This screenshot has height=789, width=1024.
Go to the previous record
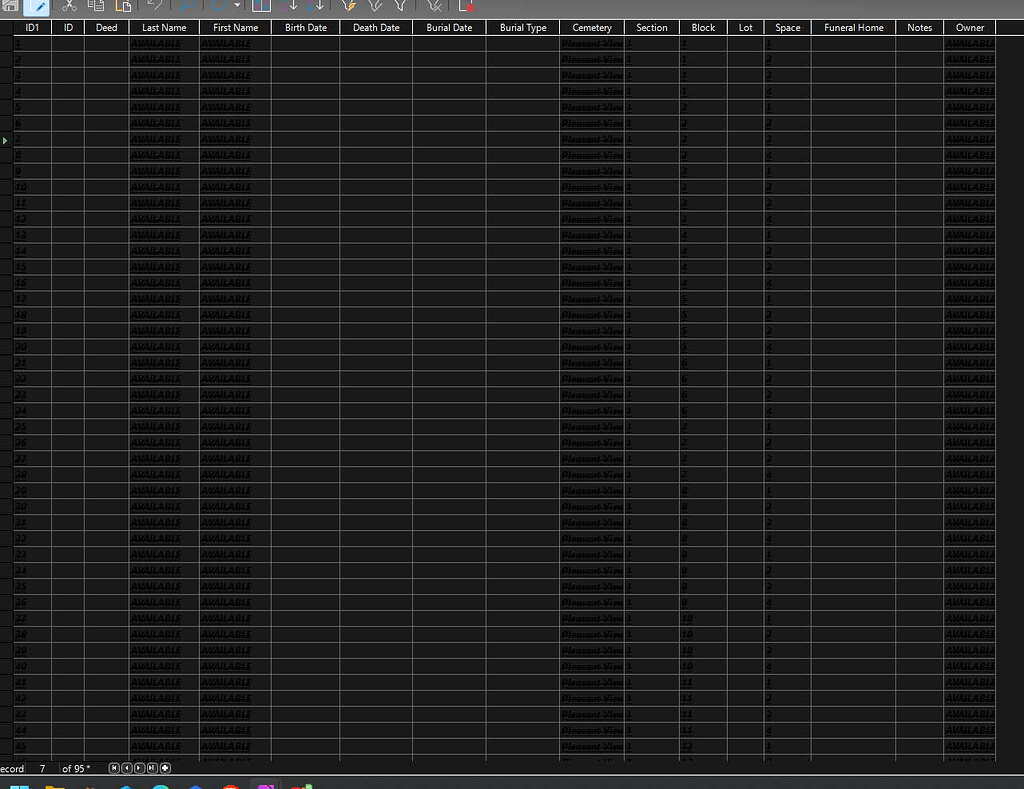click(127, 768)
